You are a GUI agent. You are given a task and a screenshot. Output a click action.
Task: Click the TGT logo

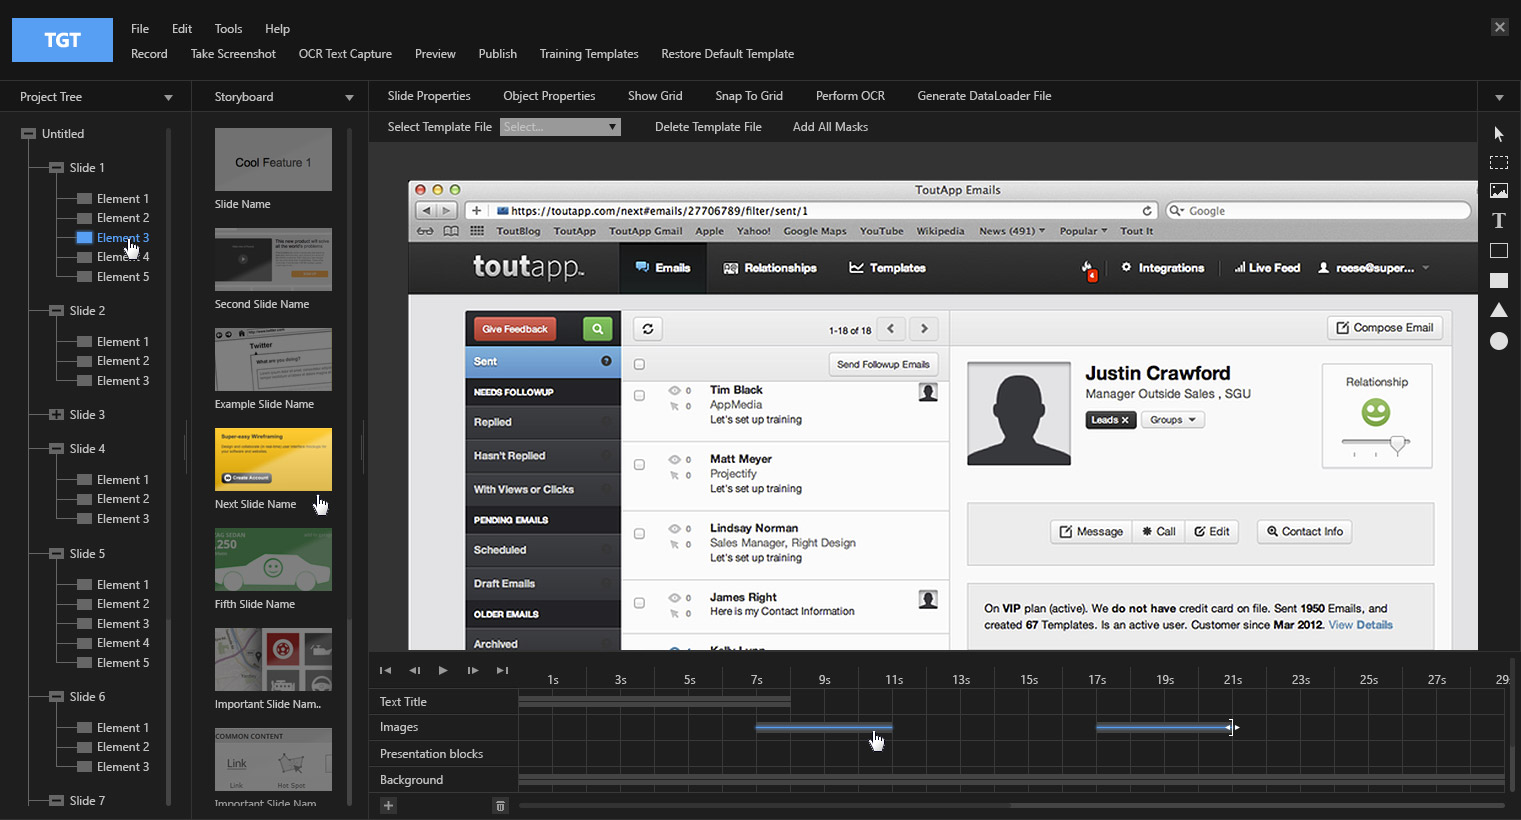(x=62, y=40)
